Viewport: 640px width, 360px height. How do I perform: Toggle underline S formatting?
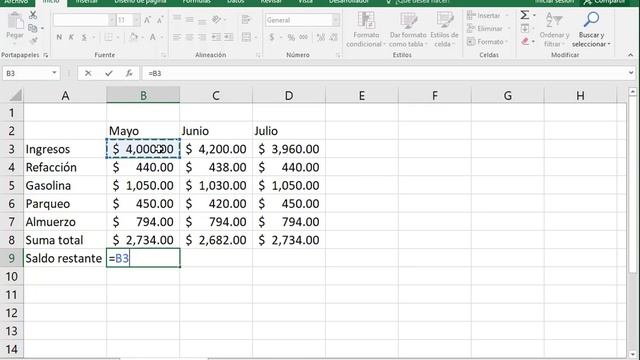[84, 38]
